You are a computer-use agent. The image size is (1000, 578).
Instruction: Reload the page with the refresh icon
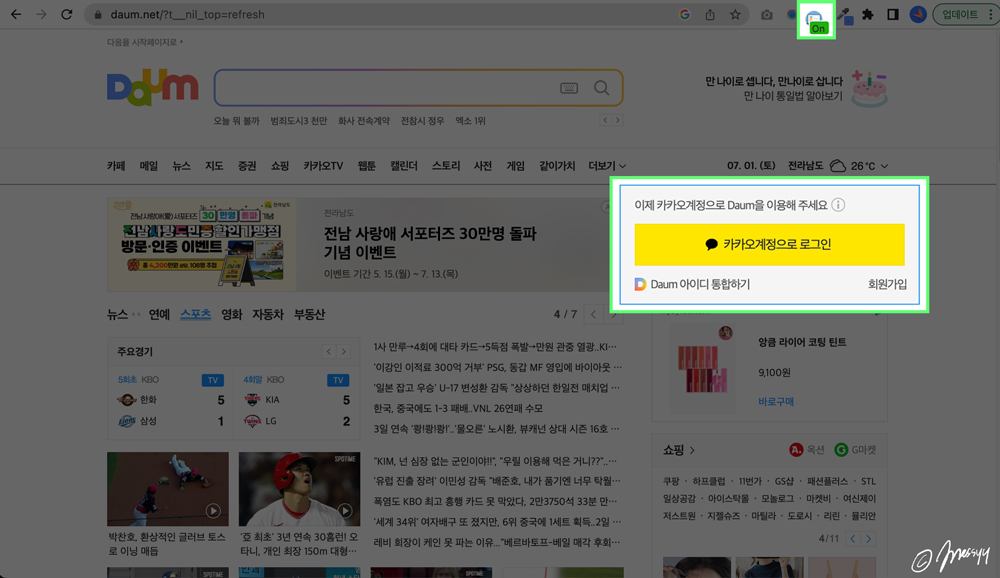(x=66, y=14)
